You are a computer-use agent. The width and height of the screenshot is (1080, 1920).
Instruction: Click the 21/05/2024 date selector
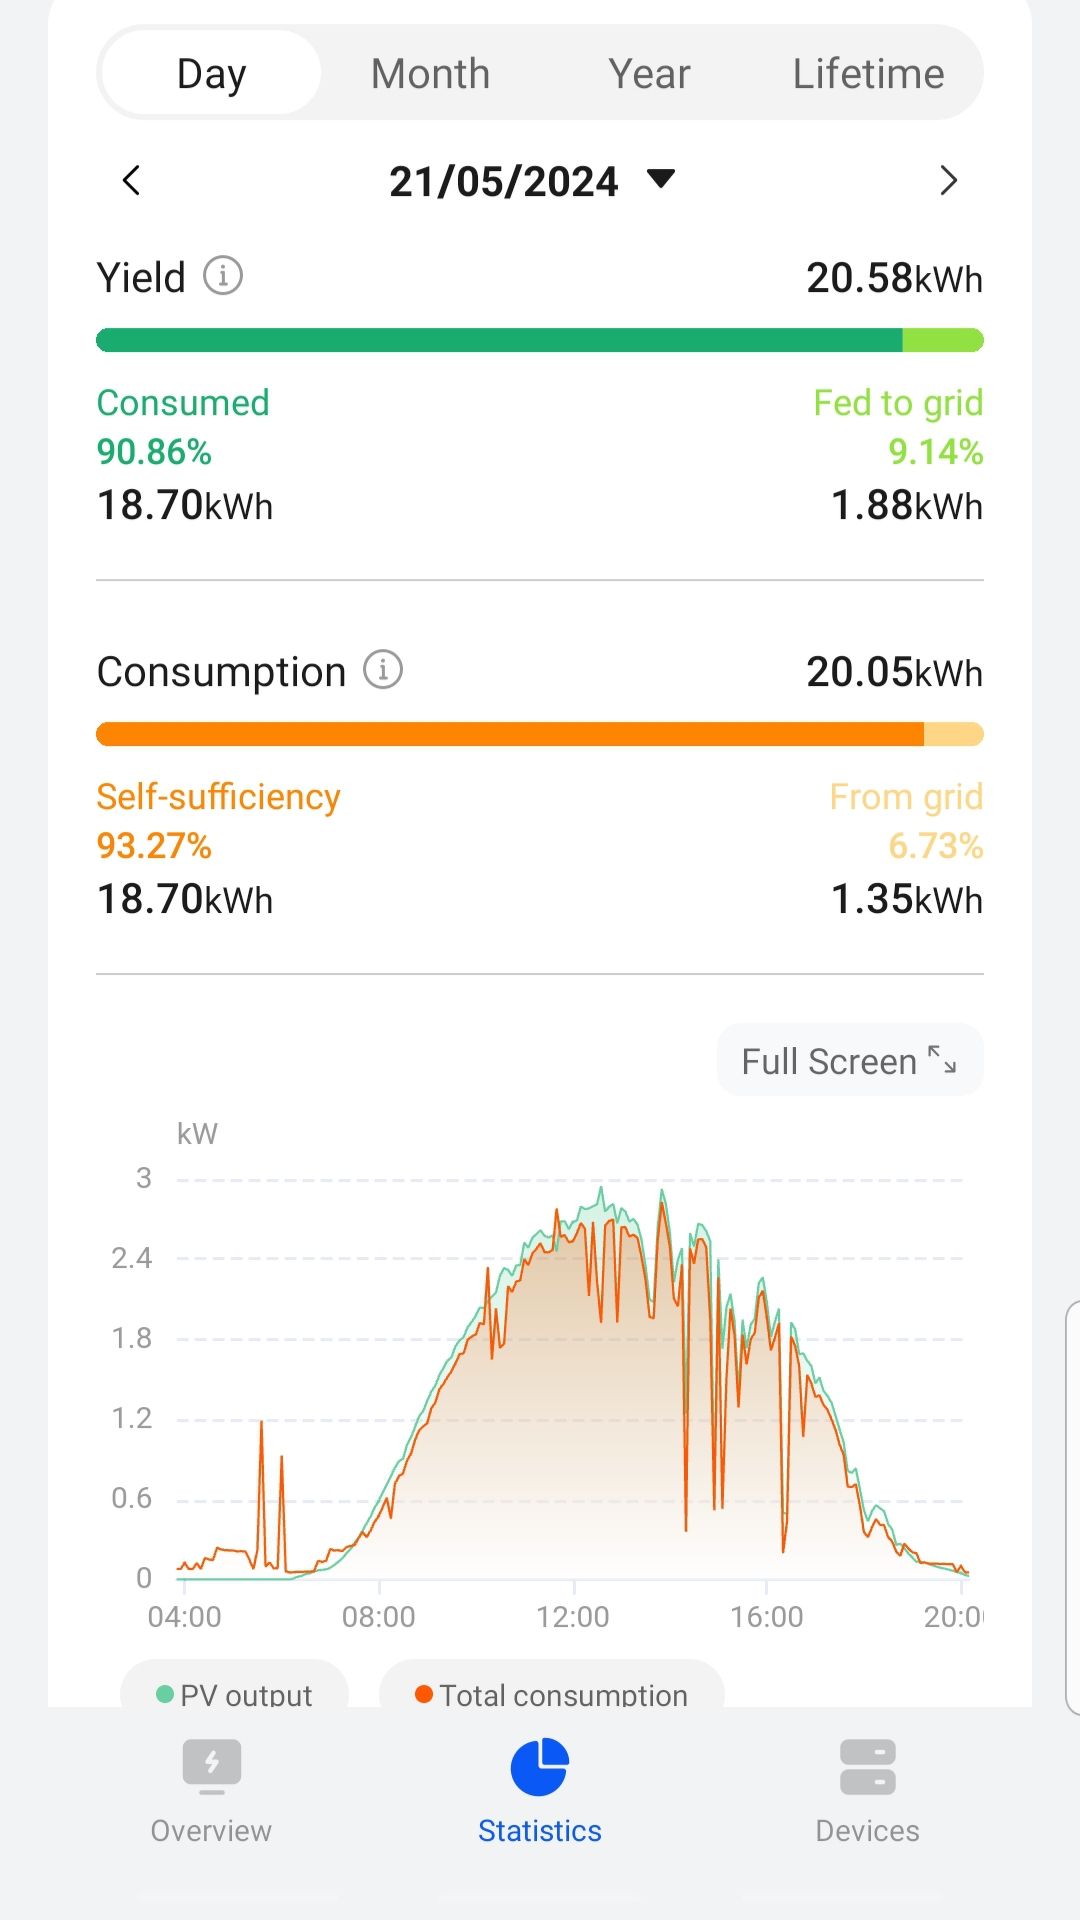tap(504, 182)
